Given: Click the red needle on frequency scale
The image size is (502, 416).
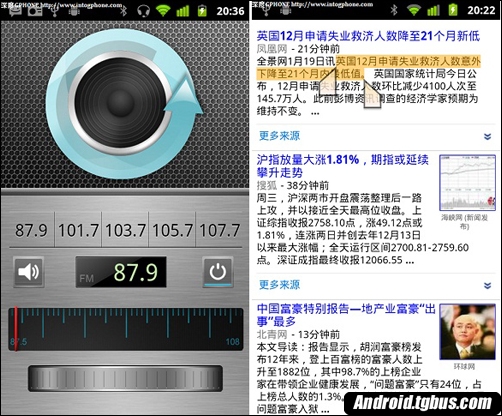Looking at the screenshot, I should point(15,329).
